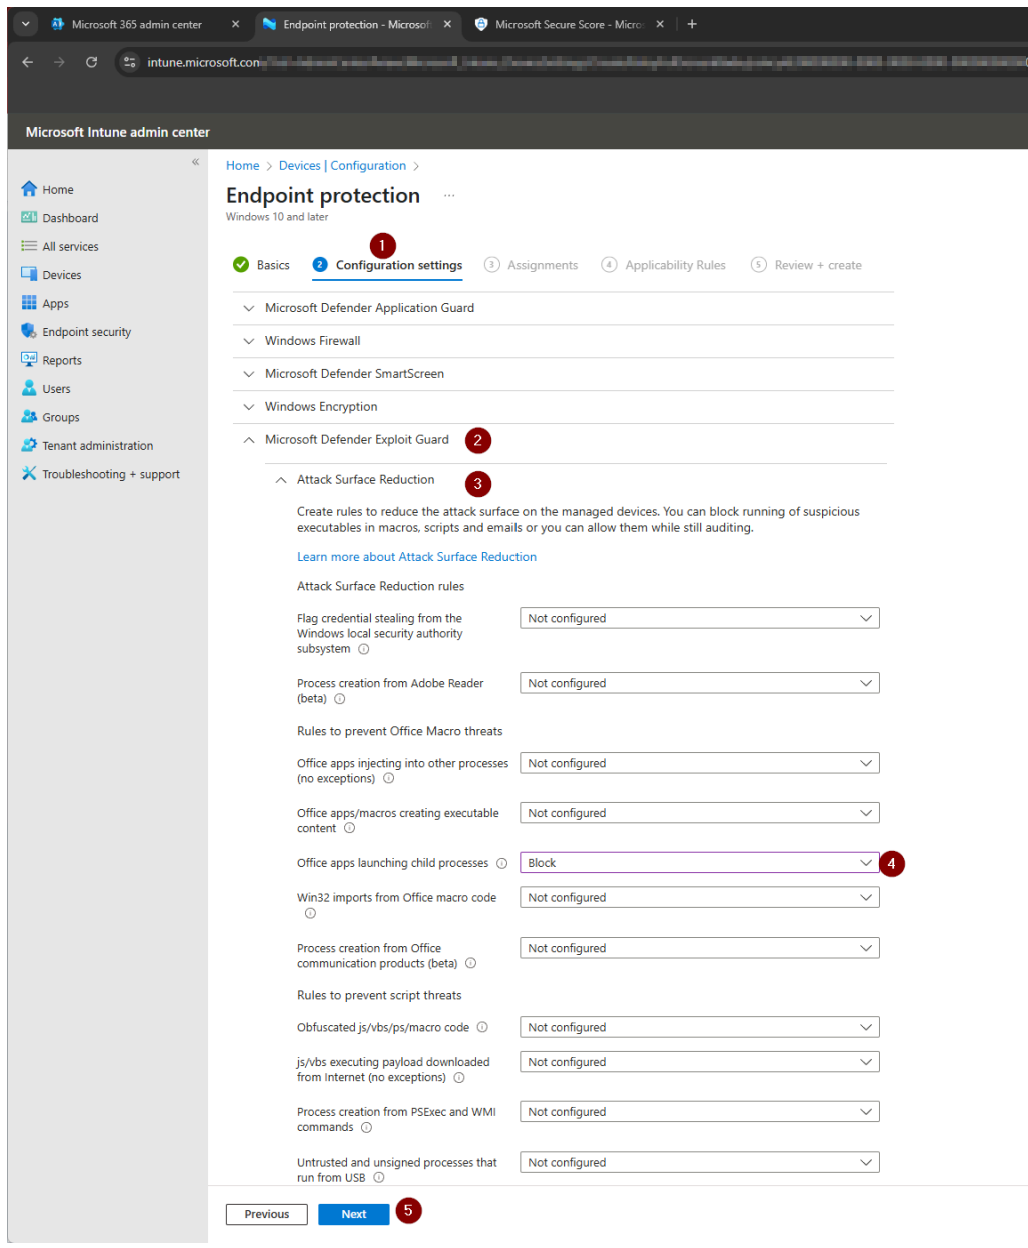Go to the Basics wizard step
The image size is (1028, 1248).
(261, 265)
